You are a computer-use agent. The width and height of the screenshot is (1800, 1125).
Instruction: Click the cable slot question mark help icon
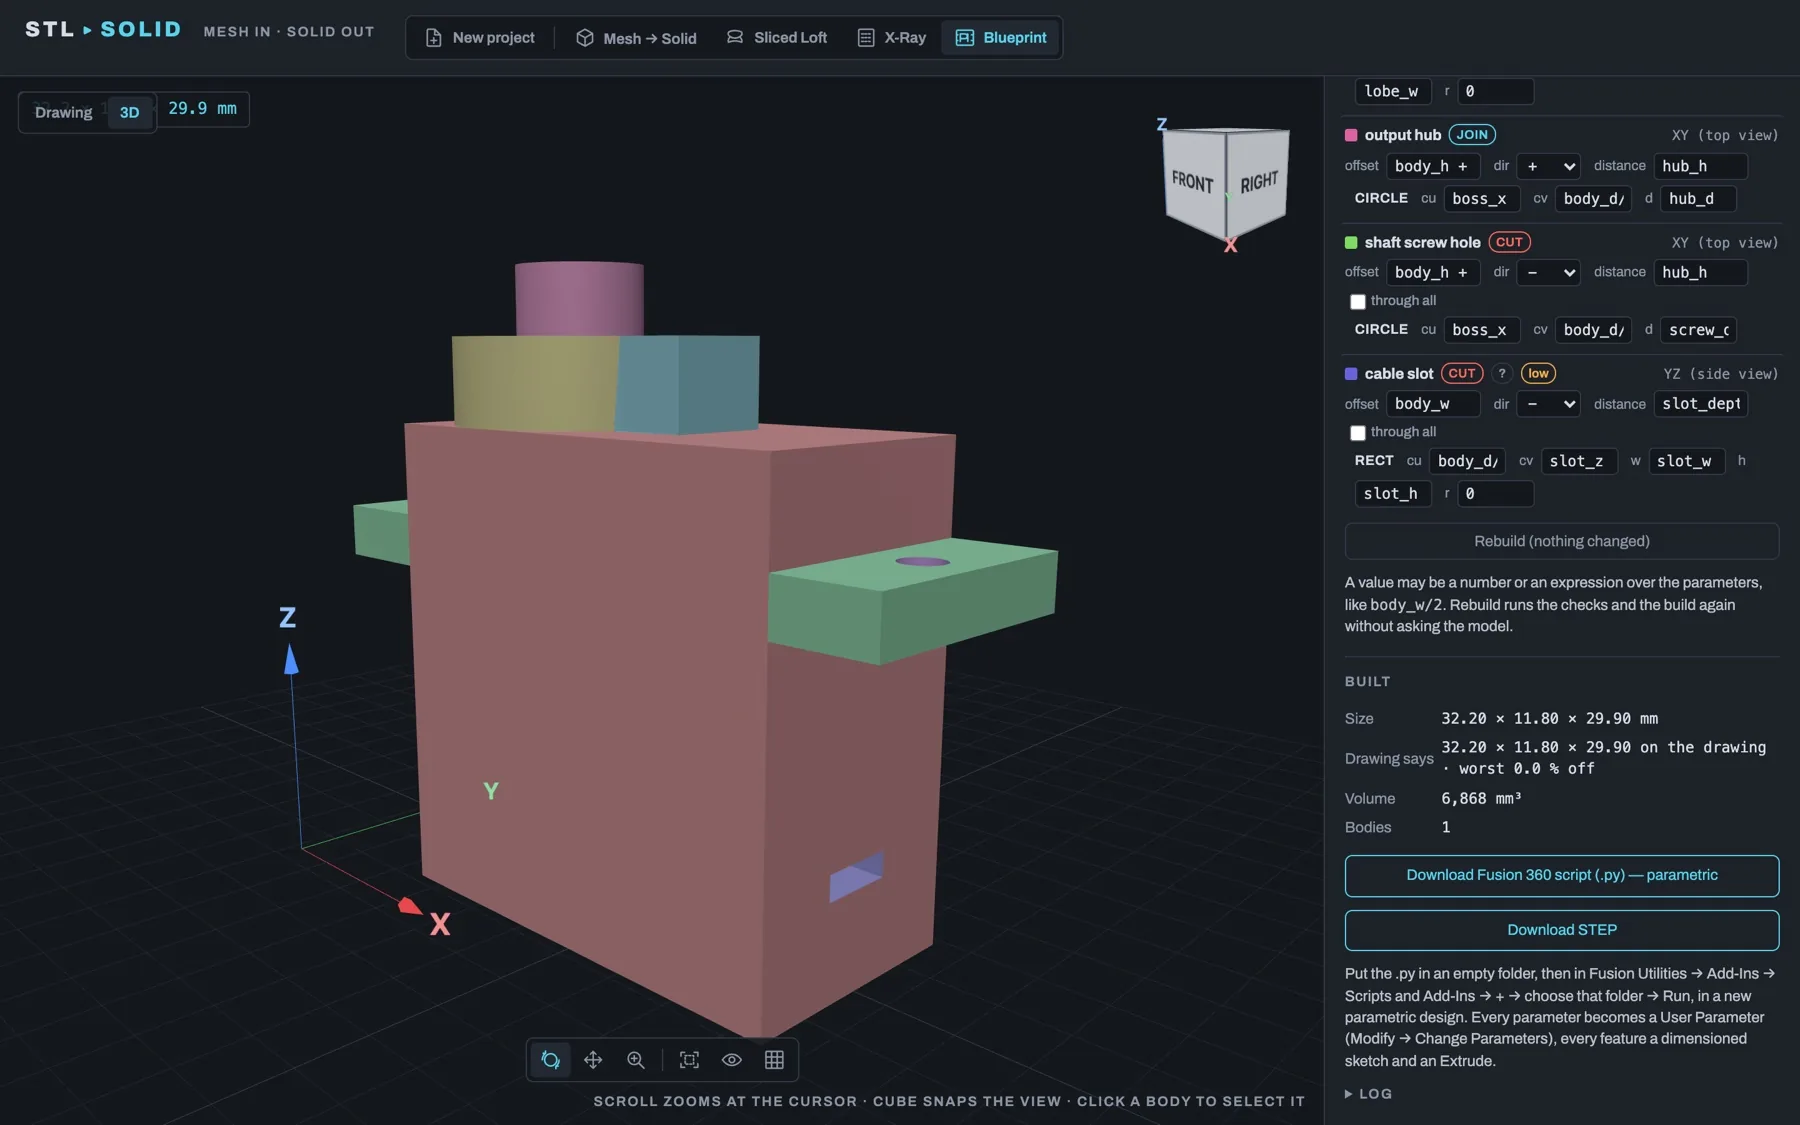coord(1502,373)
